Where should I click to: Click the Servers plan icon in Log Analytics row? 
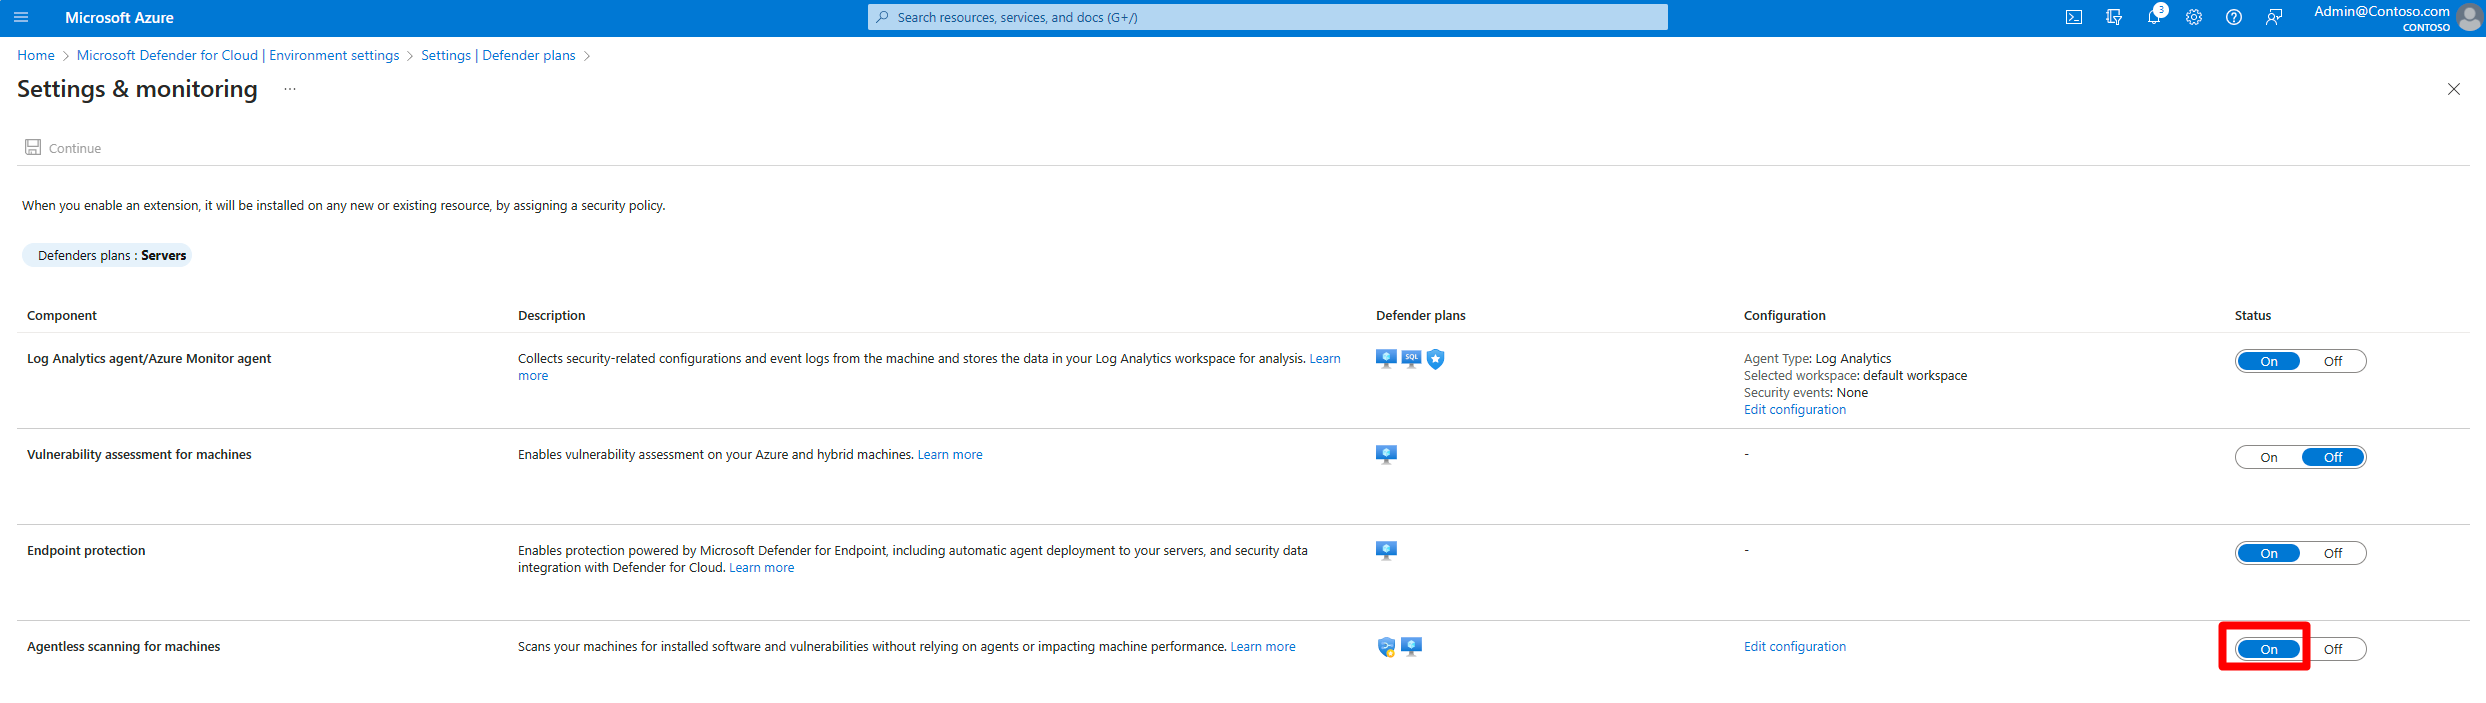tap(1386, 359)
